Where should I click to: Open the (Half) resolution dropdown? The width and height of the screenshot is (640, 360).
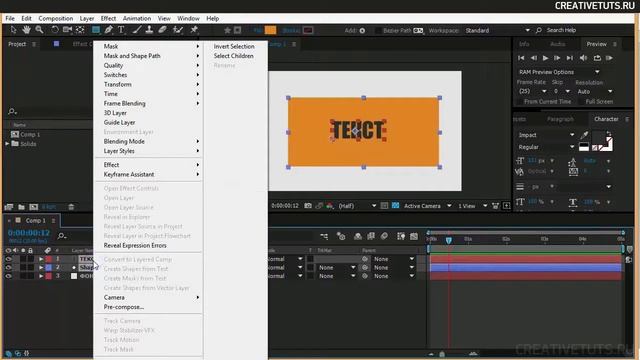coord(357,206)
